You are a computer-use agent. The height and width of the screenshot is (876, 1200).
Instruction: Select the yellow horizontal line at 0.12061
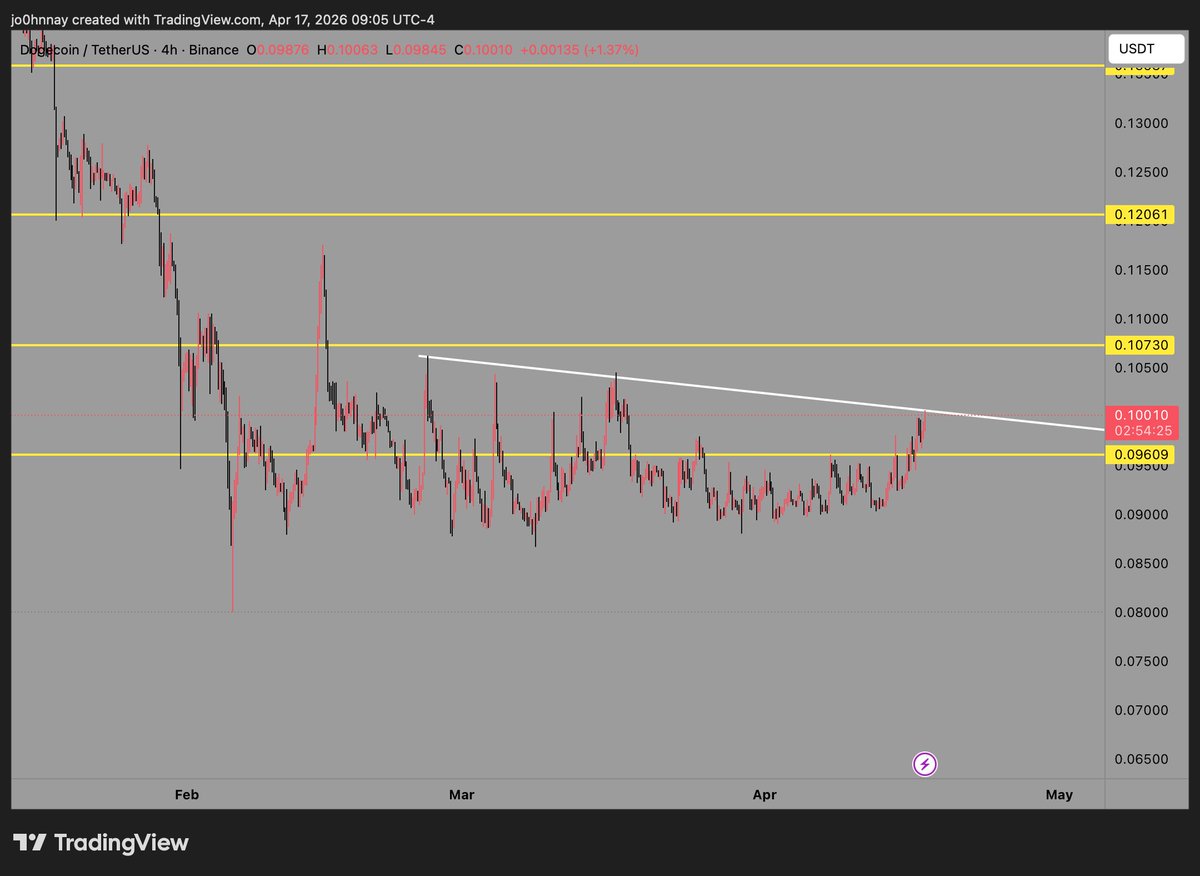tap(558, 214)
